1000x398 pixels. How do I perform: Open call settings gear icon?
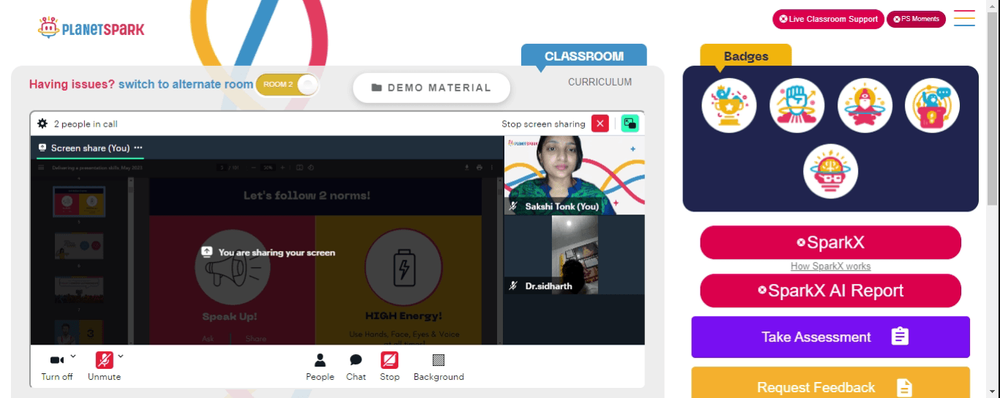[43, 124]
